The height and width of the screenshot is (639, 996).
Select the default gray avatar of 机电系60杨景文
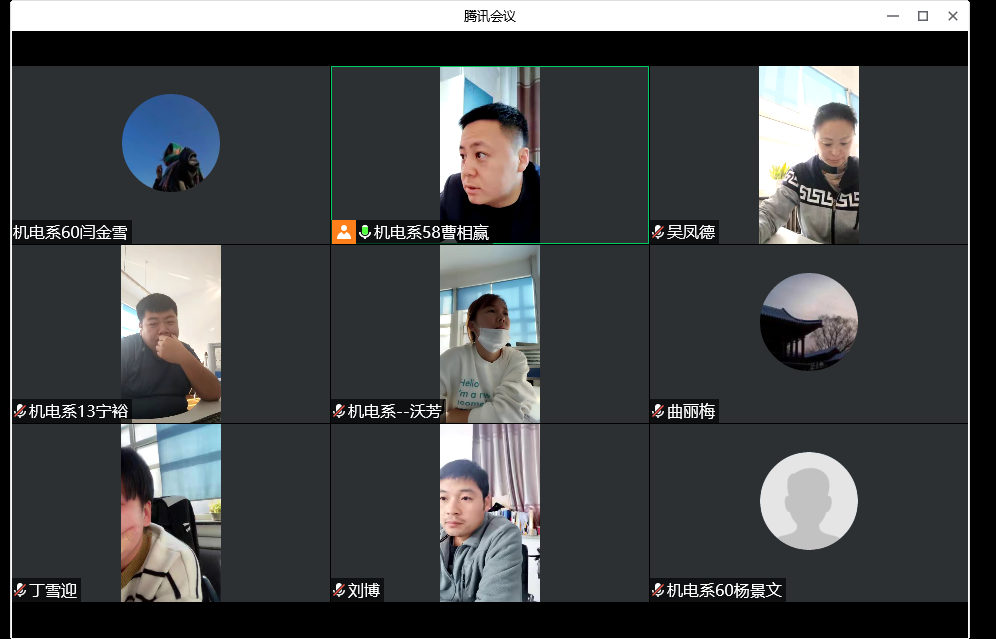point(808,501)
